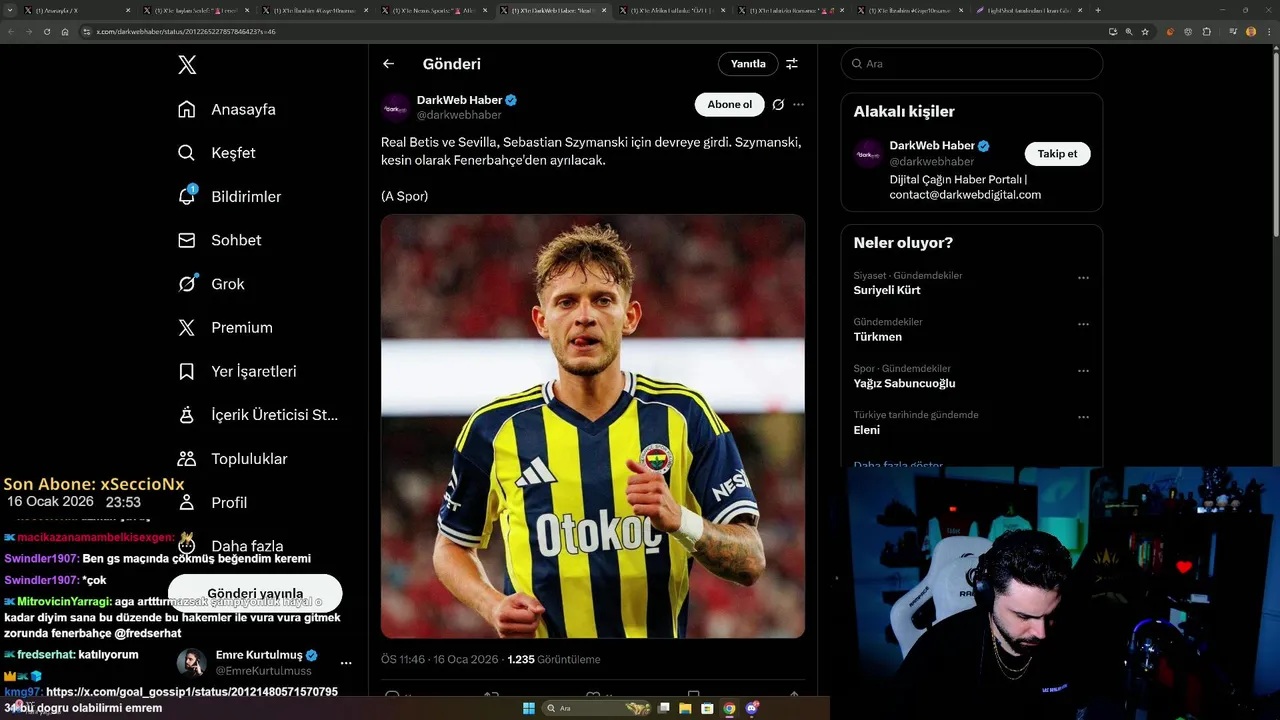The width and height of the screenshot is (1280, 720).
Task: Open the Keşfet search icon
Action: pos(187,153)
